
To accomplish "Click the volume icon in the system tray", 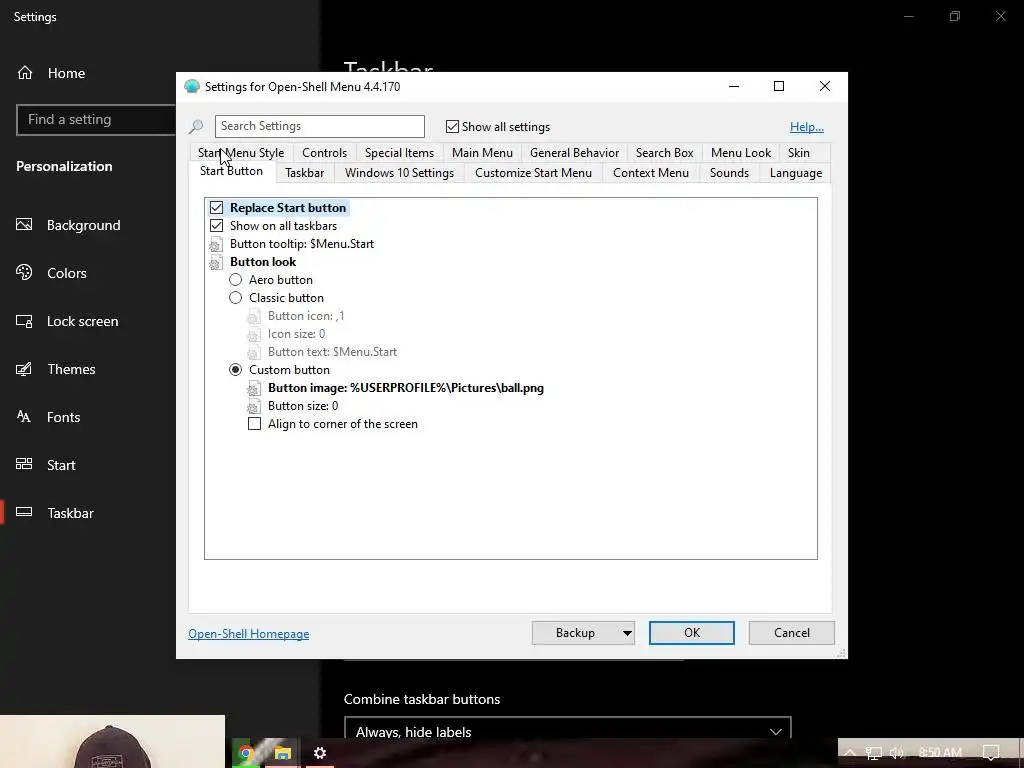I will [897, 753].
